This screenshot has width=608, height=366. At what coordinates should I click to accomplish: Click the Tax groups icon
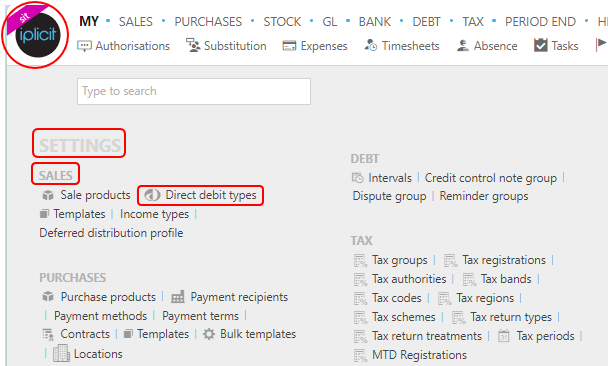pos(360,261)
